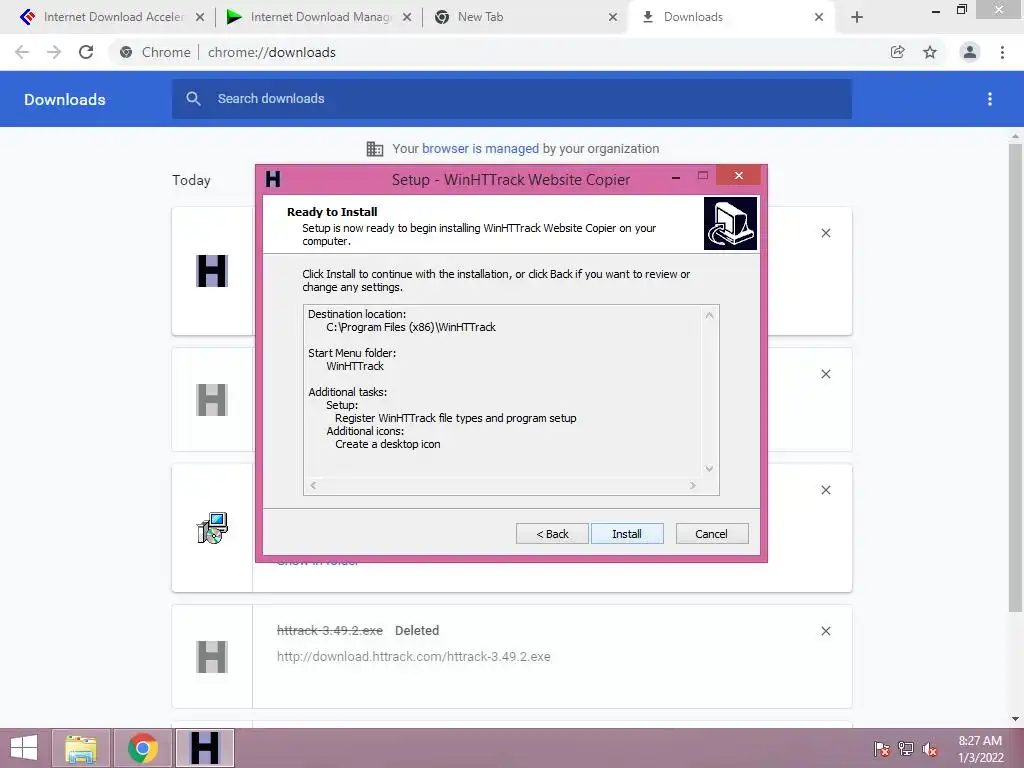Open the Windows Start button

pyautogui.click(x=24, y=748)
